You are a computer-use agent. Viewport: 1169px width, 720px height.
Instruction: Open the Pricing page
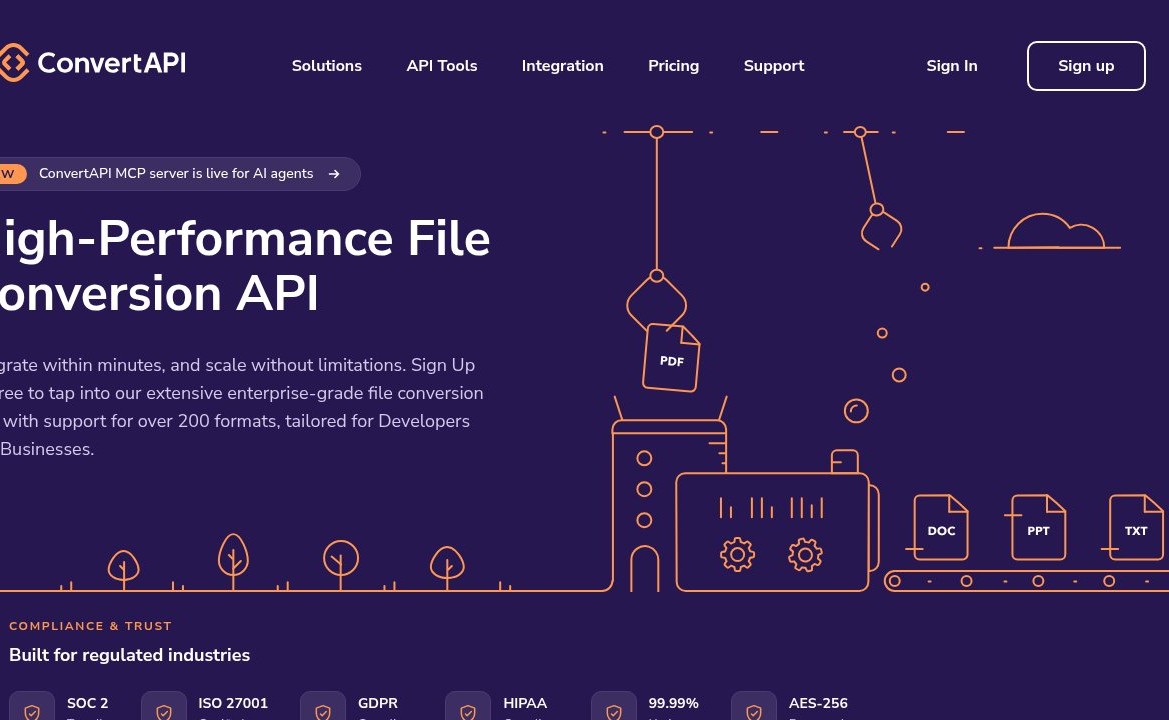673,66
